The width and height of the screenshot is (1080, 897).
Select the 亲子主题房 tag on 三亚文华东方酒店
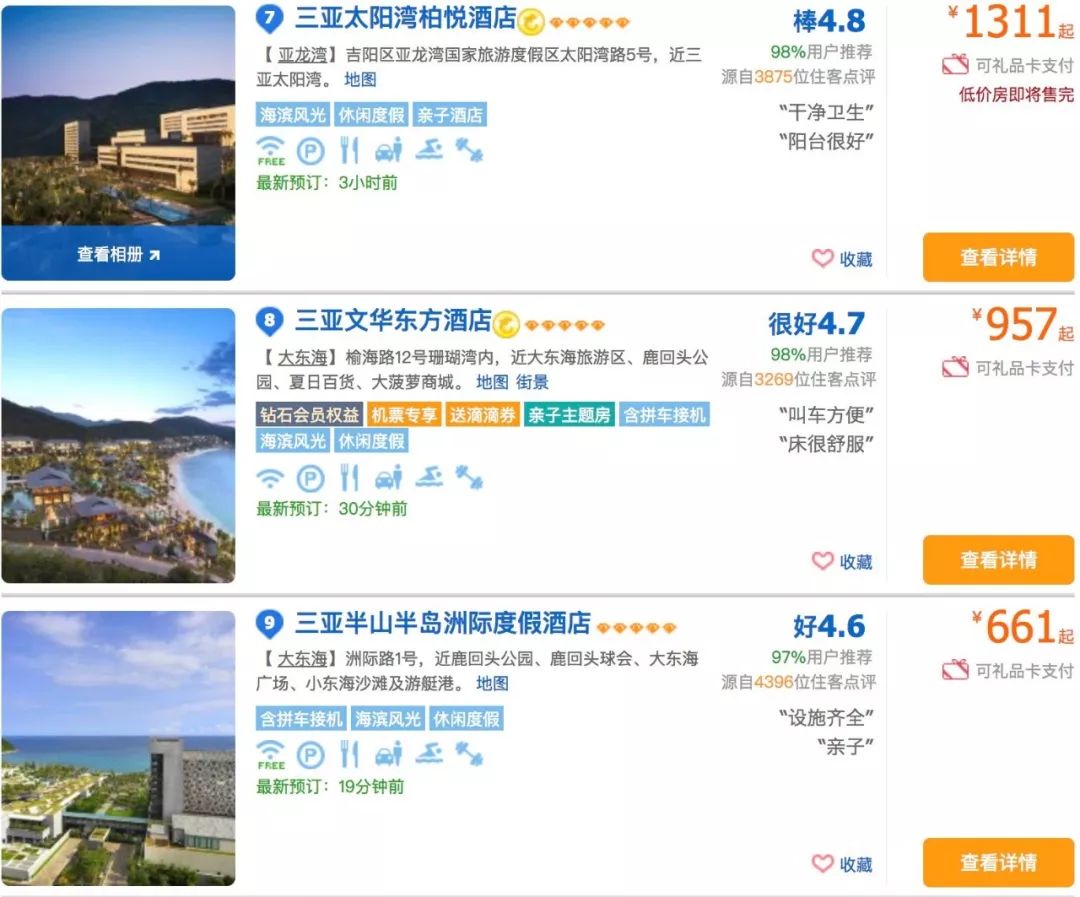pos(569,415)
